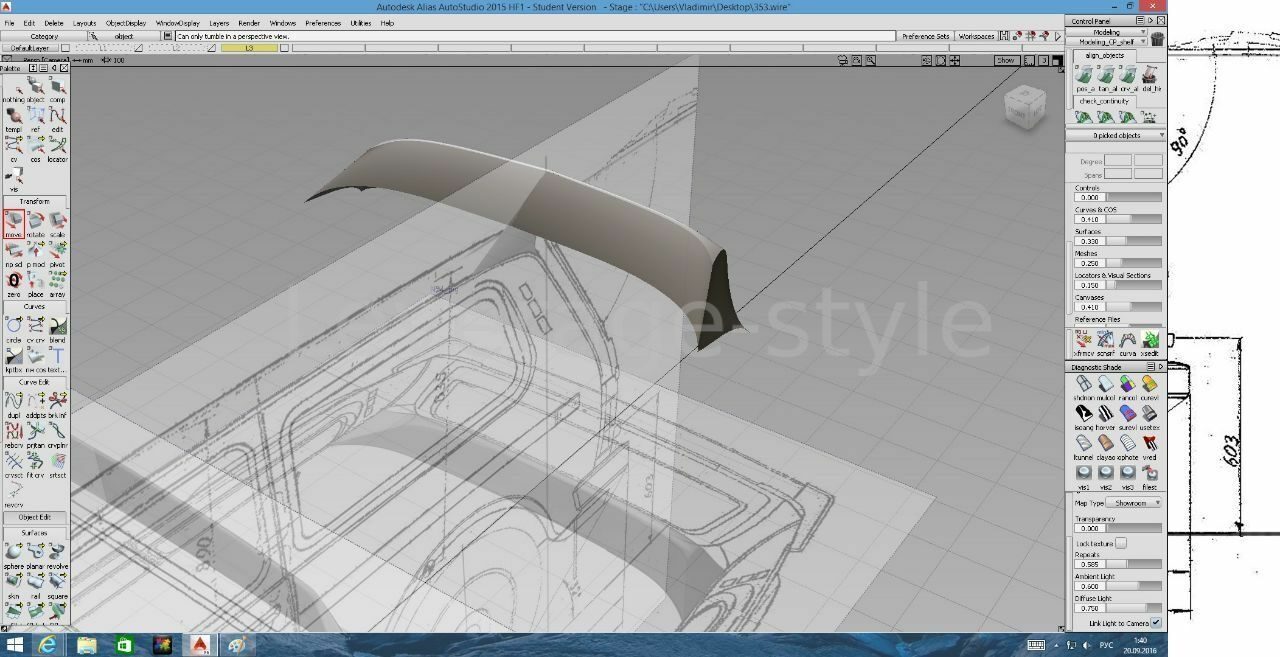This screenshot has width=1280, height=657.
Task: Toggle Link Light to Camera checkbox
Action: click(1156, 623)
